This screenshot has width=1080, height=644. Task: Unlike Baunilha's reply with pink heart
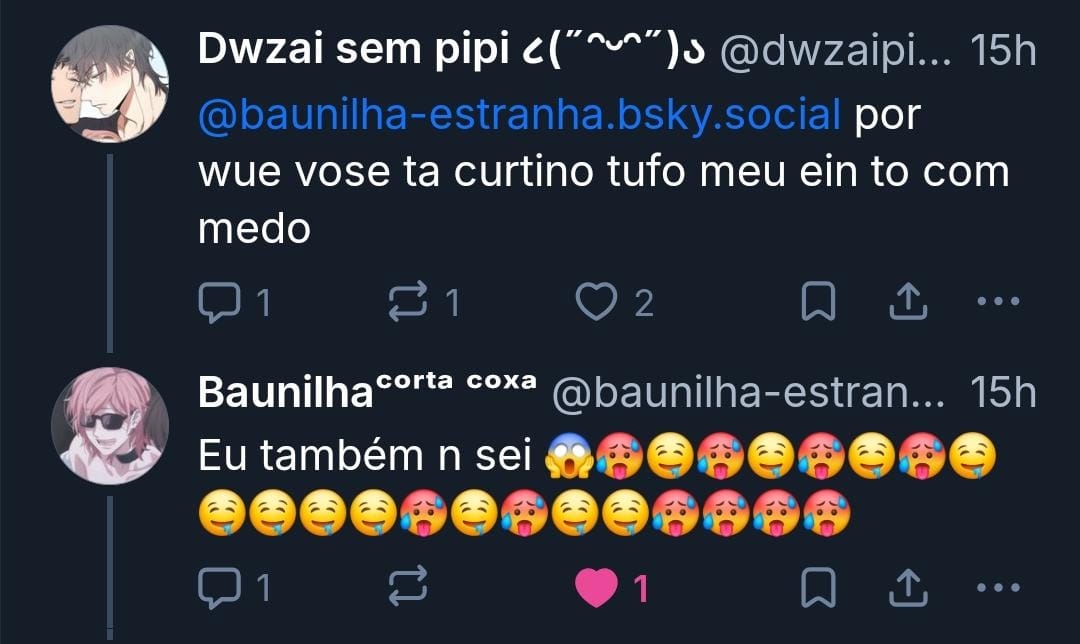612,588
